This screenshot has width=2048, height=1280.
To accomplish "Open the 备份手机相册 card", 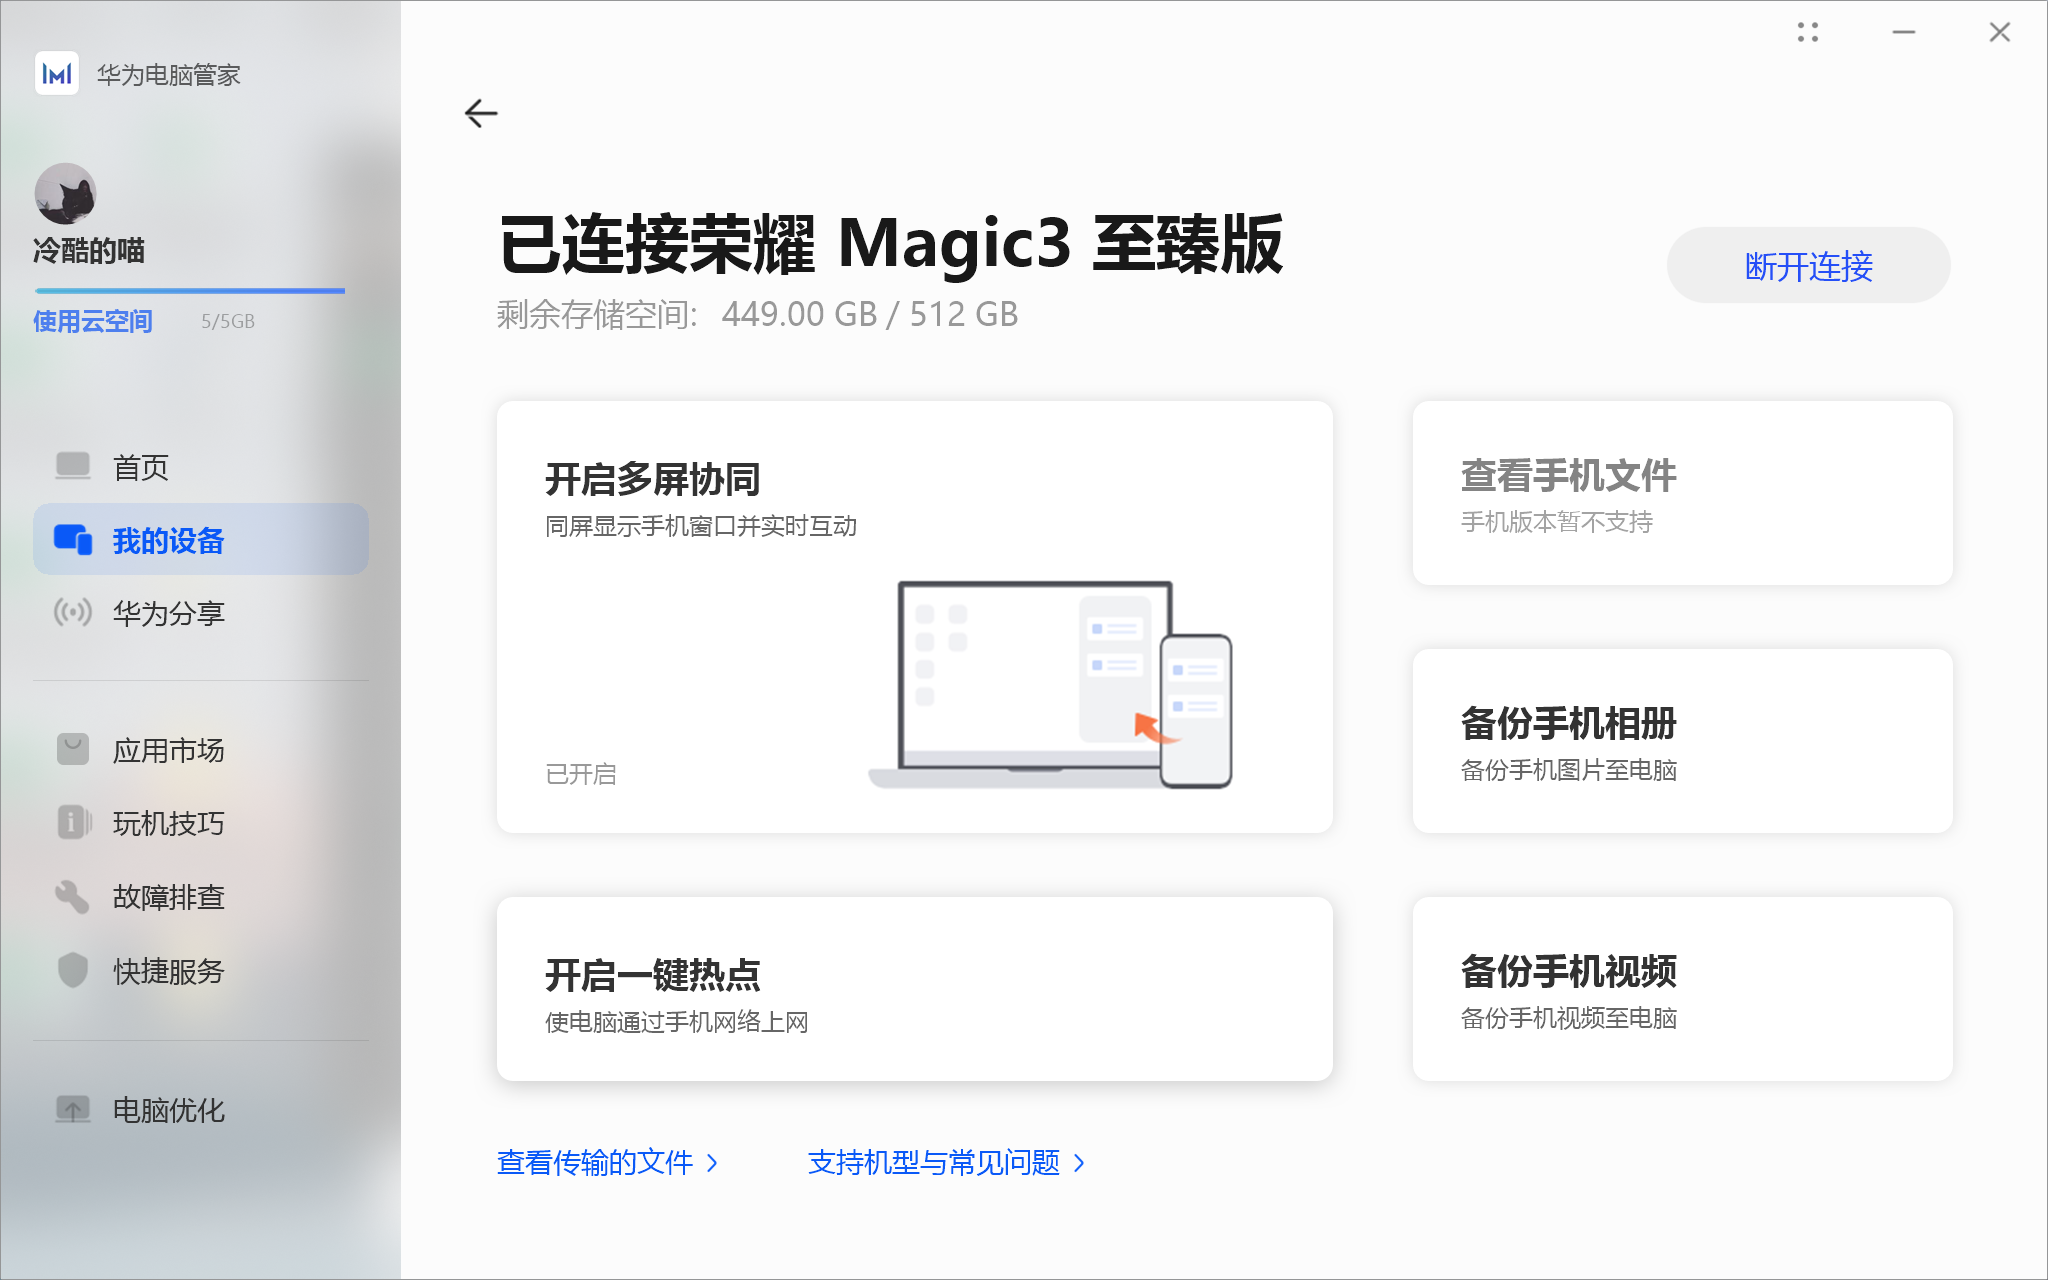I will click(x=1682, y=741).
